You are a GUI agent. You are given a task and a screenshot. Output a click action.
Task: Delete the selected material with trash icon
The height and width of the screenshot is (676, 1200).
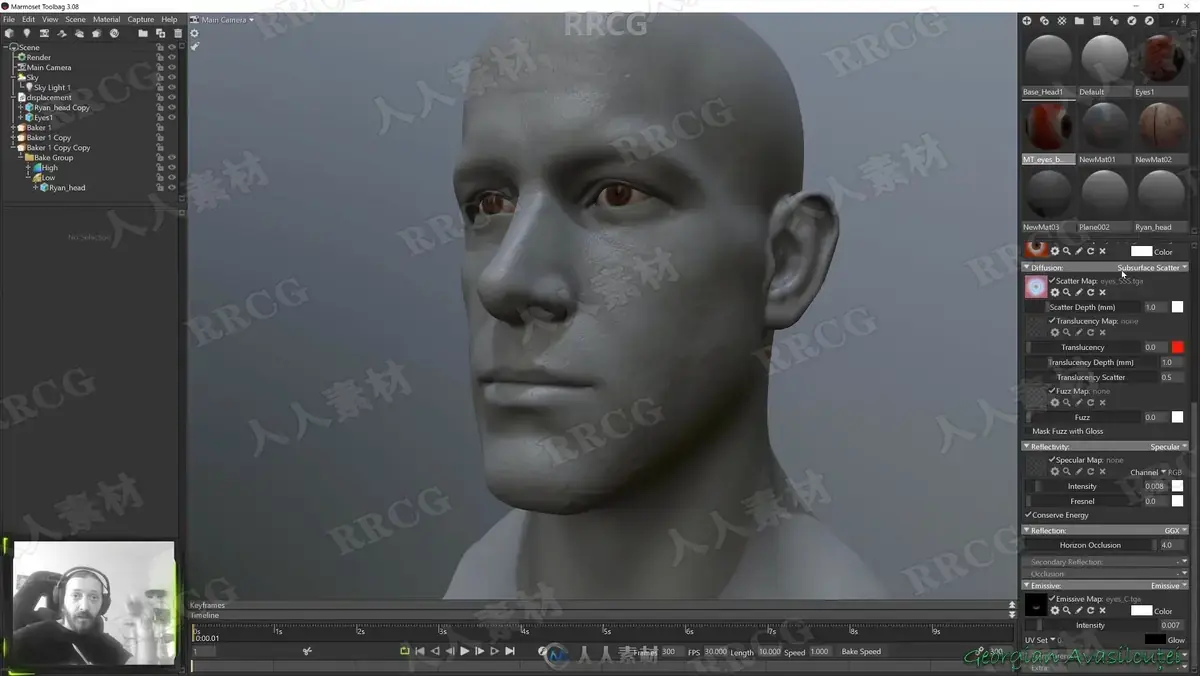(1097, 20)
